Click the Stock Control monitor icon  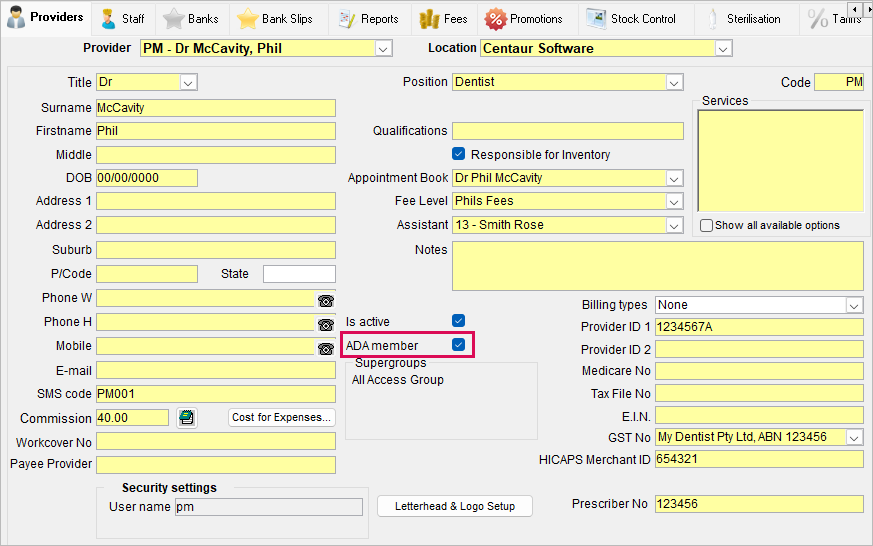(x=596, y=18)
